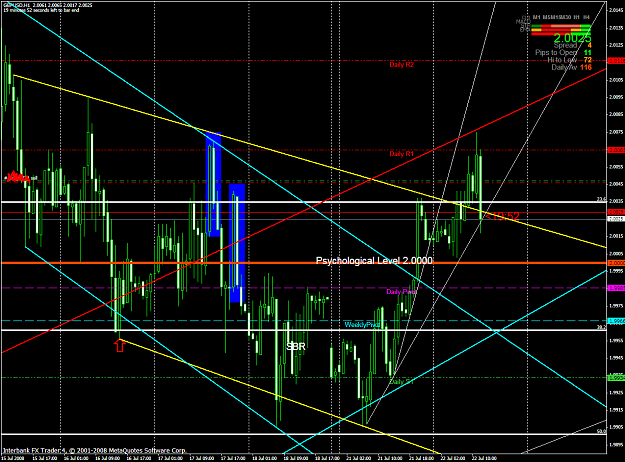Click the red <19:52 countdown label
The image size is (625, 462).
(x=501, y=216)
